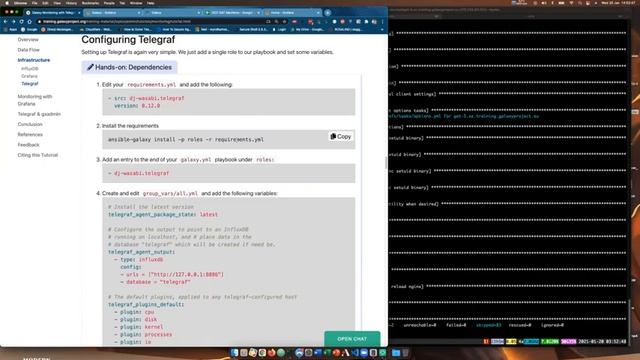Click the address bar URL
Viewport: 640px width, 360px height.
pos(116,22)
